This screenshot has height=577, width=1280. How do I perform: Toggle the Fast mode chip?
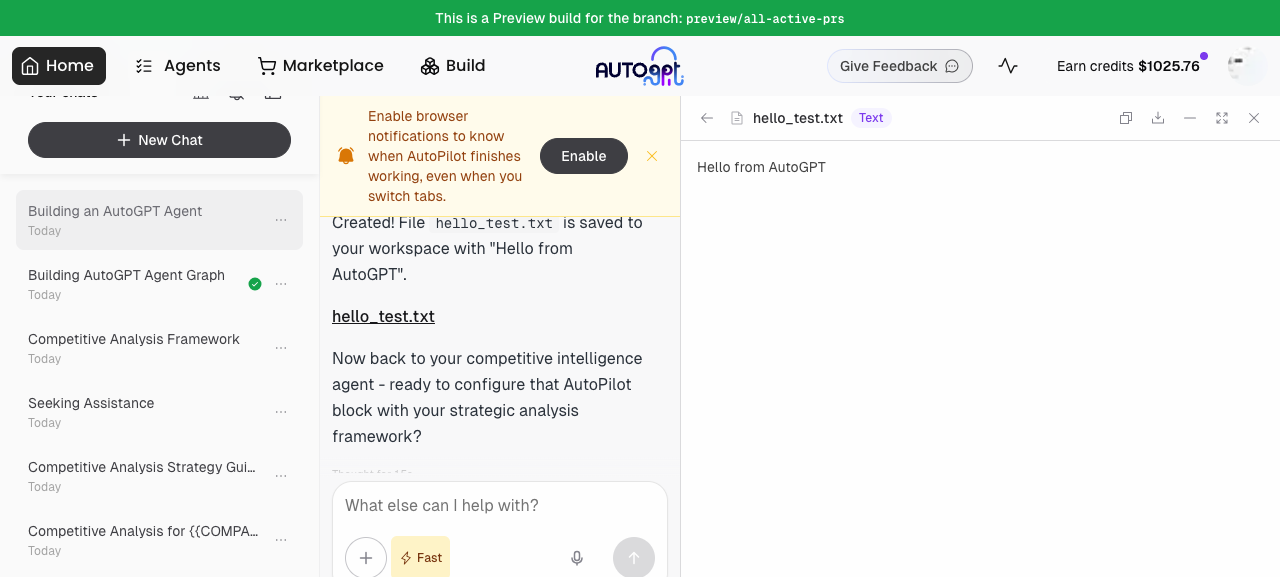[x=420, y=558]
